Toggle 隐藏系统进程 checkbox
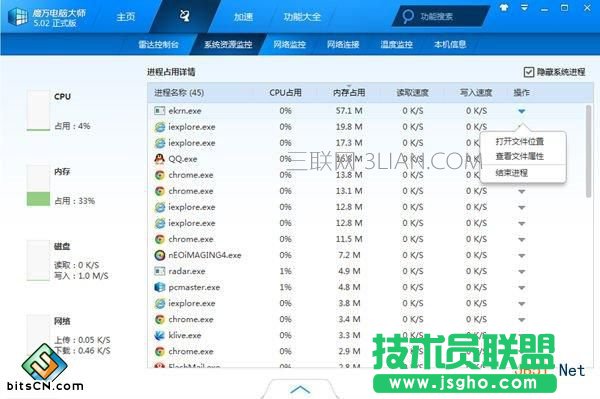The image size is (600, 399). coord(528,72)
